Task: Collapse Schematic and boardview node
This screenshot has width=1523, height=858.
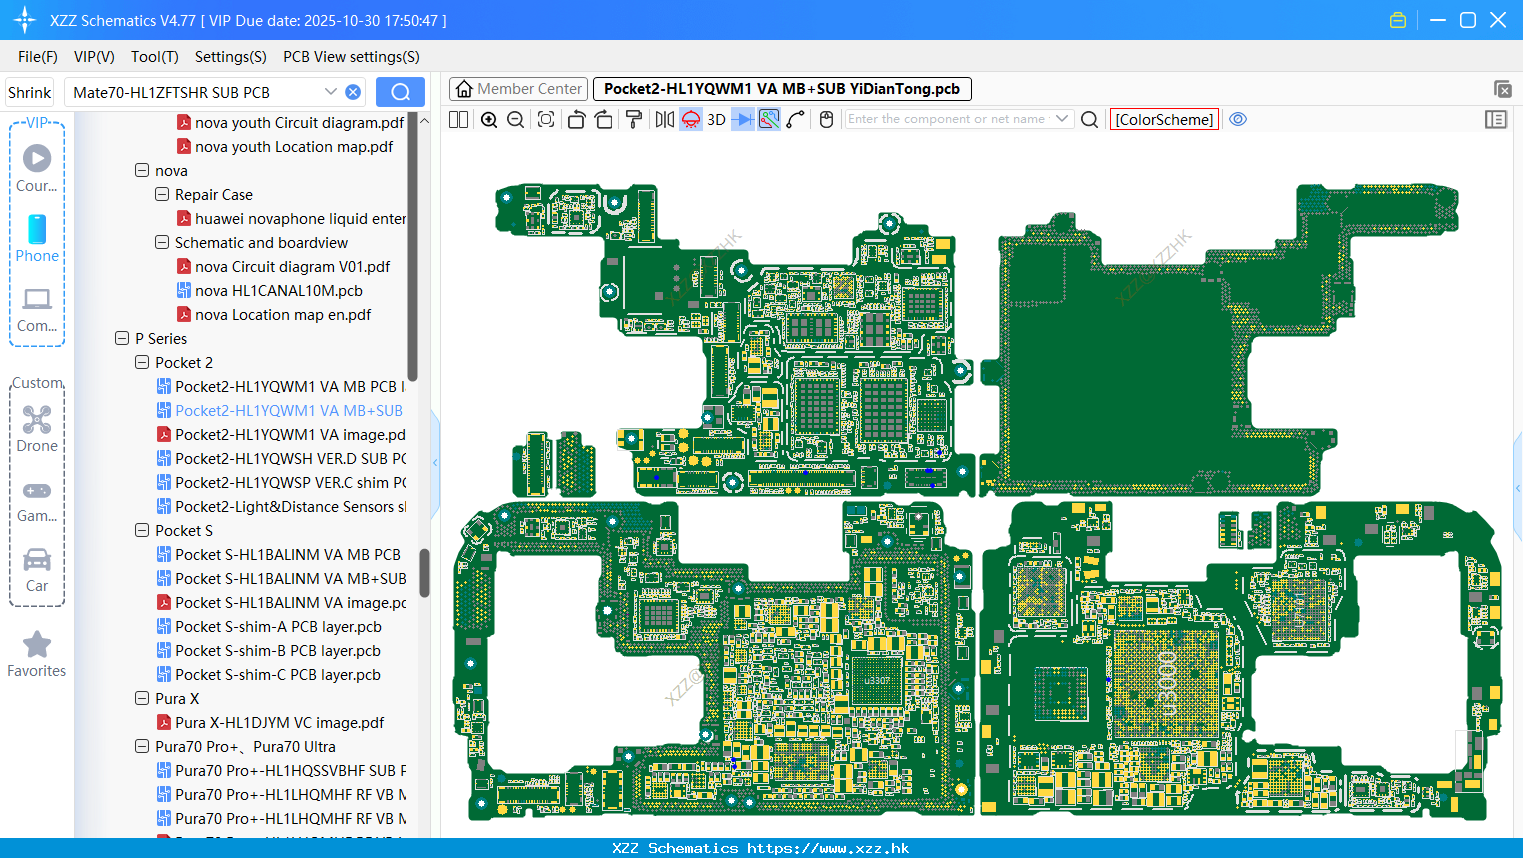Action: pos(162,243)
